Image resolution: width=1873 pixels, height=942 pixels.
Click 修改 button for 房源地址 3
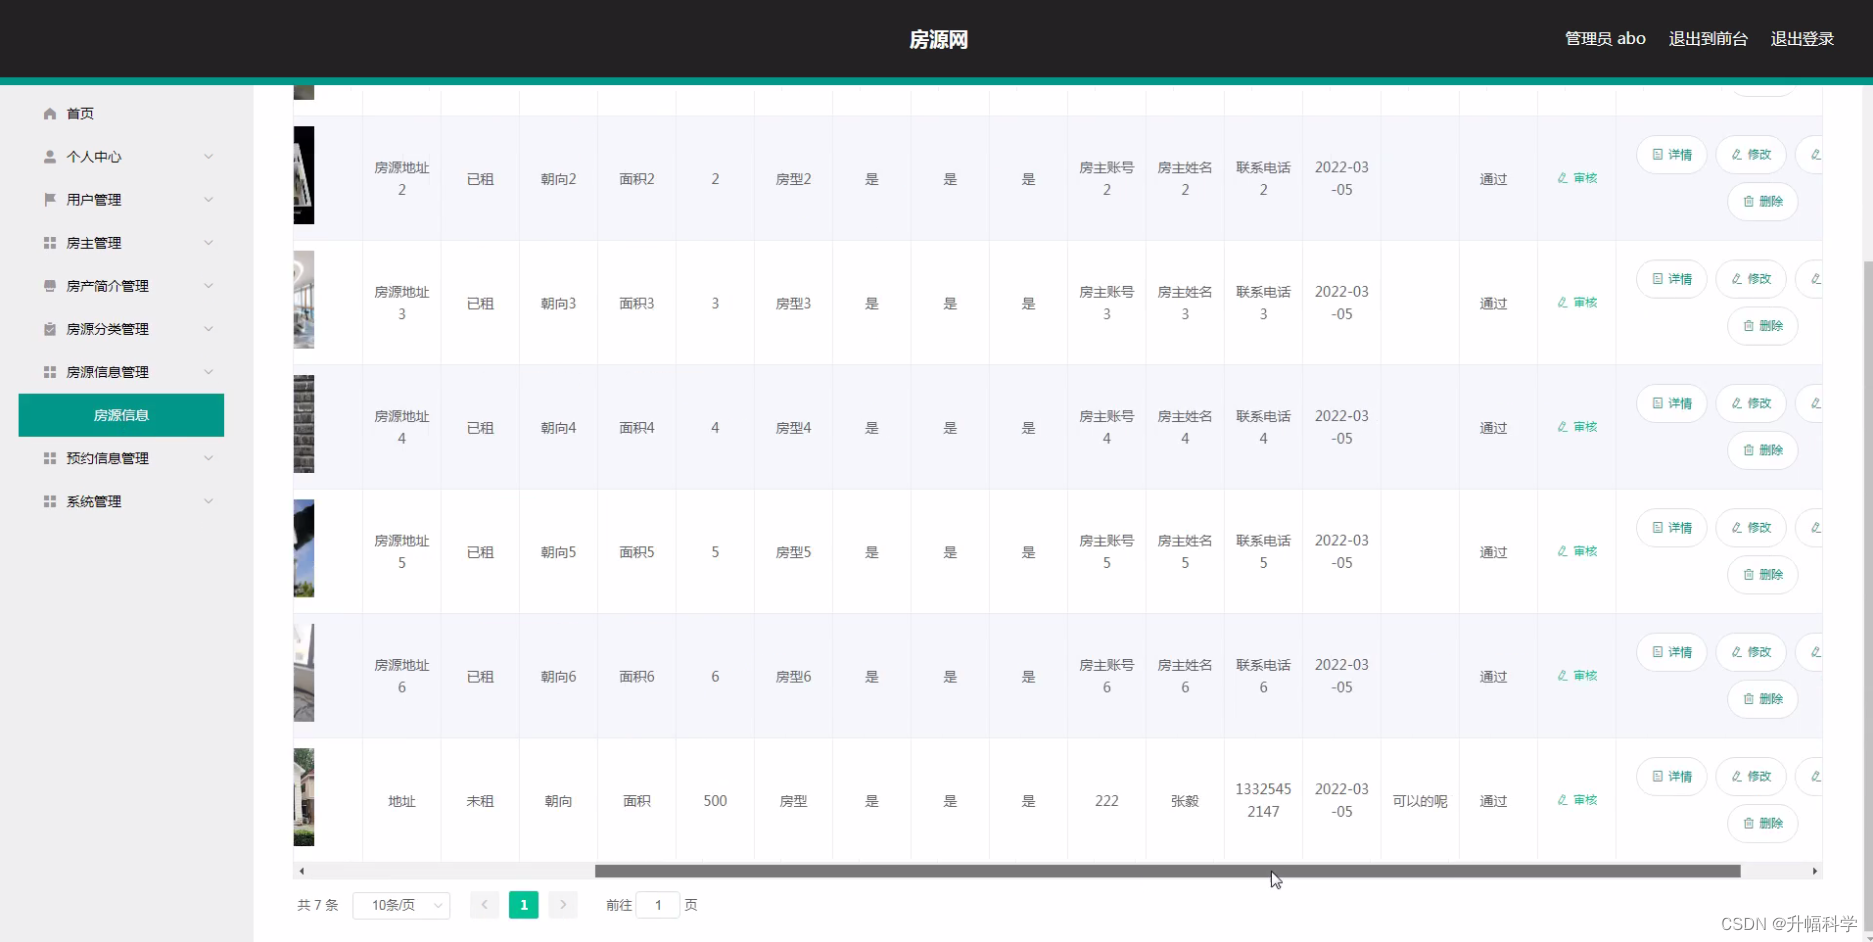point(1751,279)
